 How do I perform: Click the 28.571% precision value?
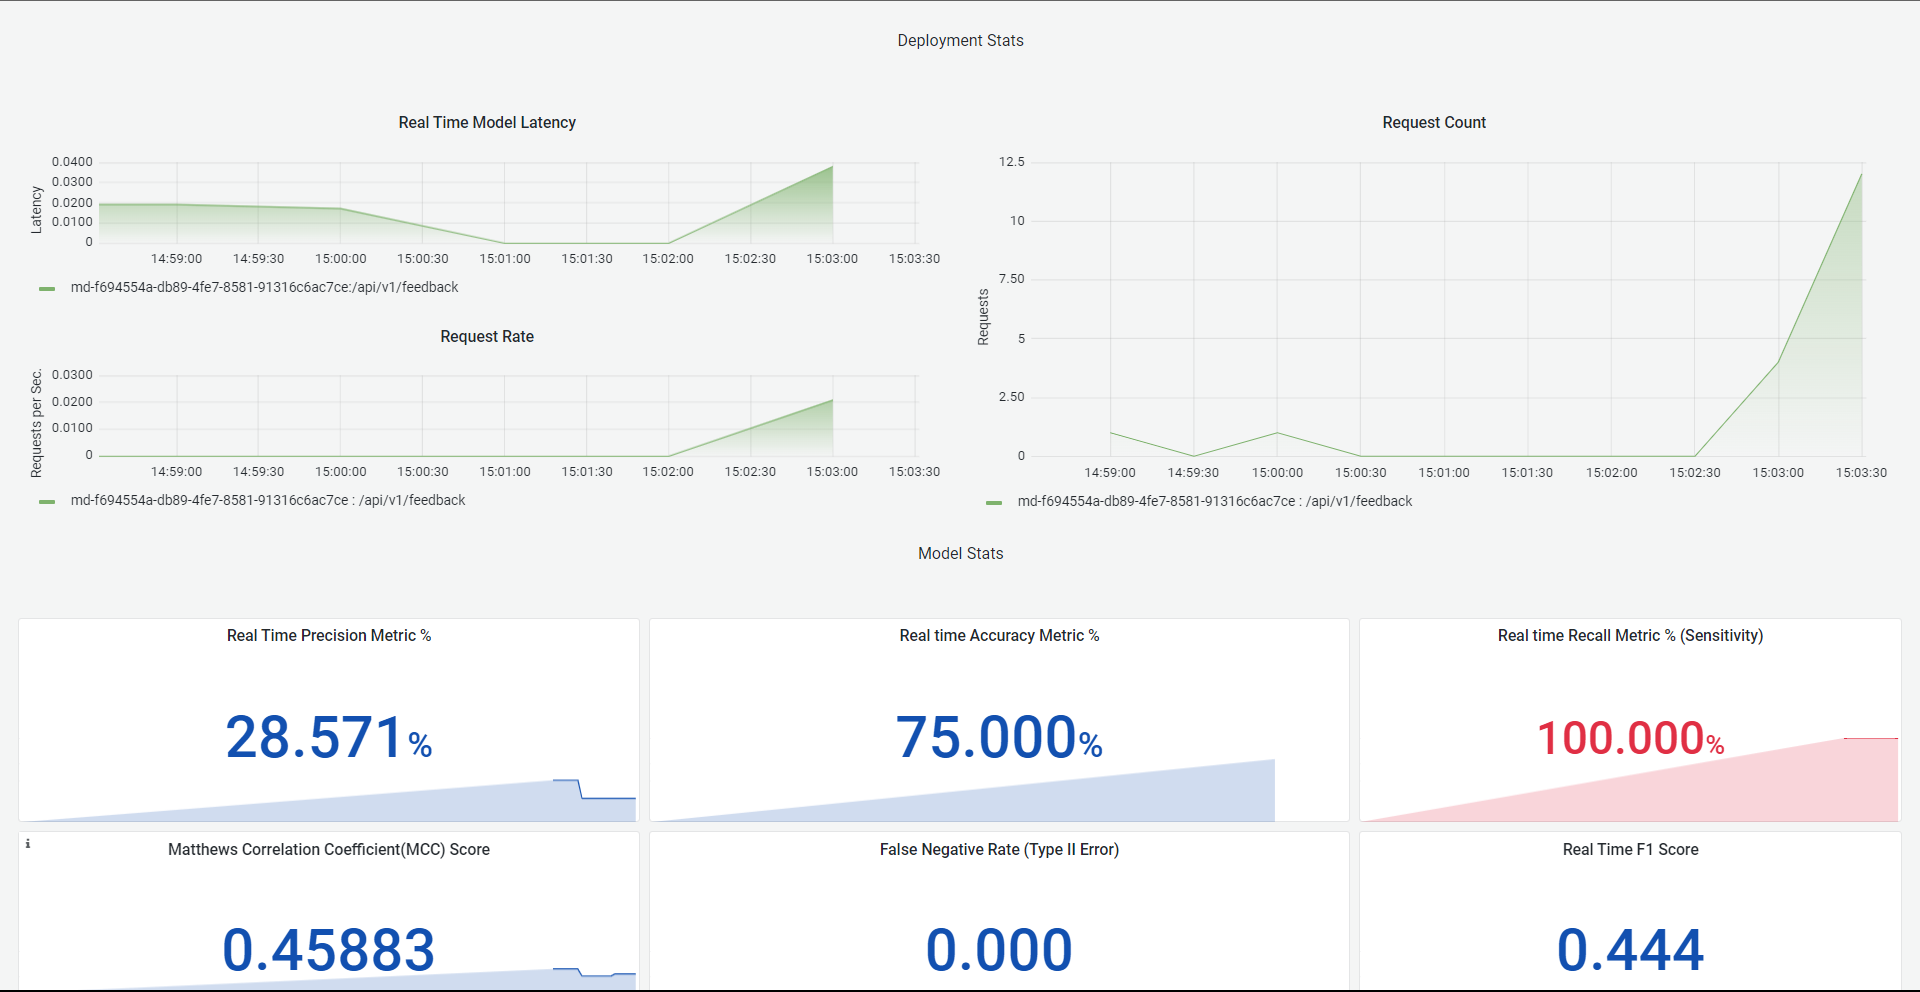(329, 738)
